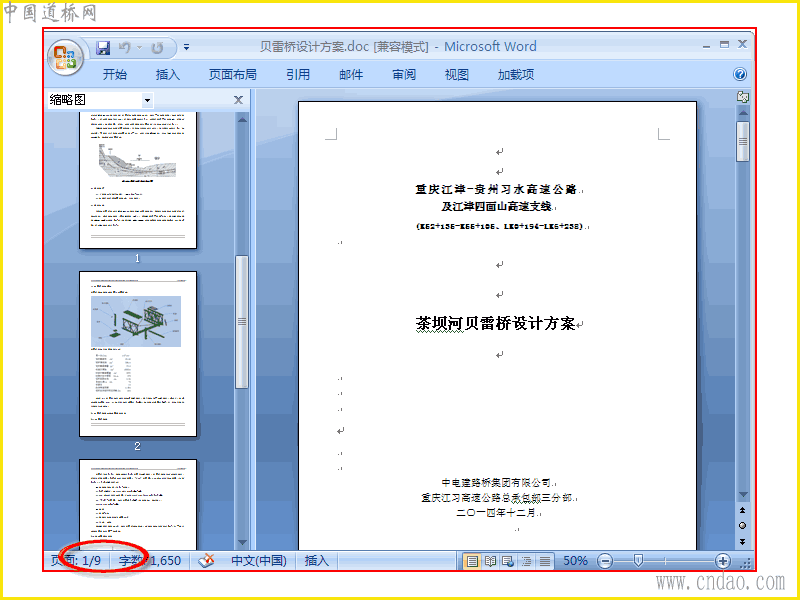The height and width of the screenshot is (600, 800).
Task: Click the undo dropdown arrow
Action: click(x=139, y=47)
